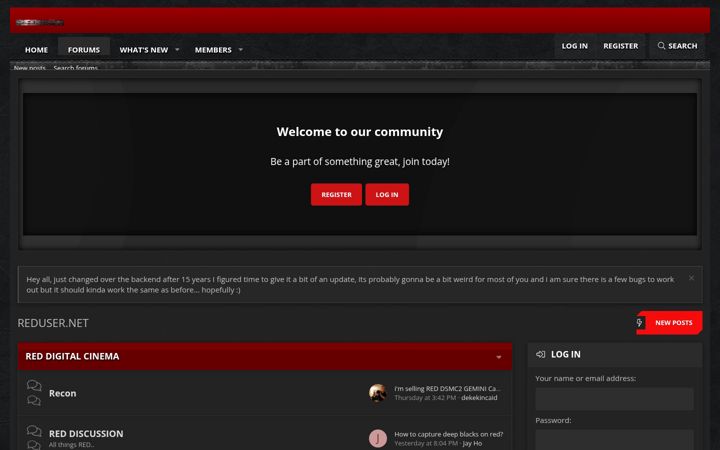Click the Log in heading in sidebar

pyautogui.click(x=565, y=354)
